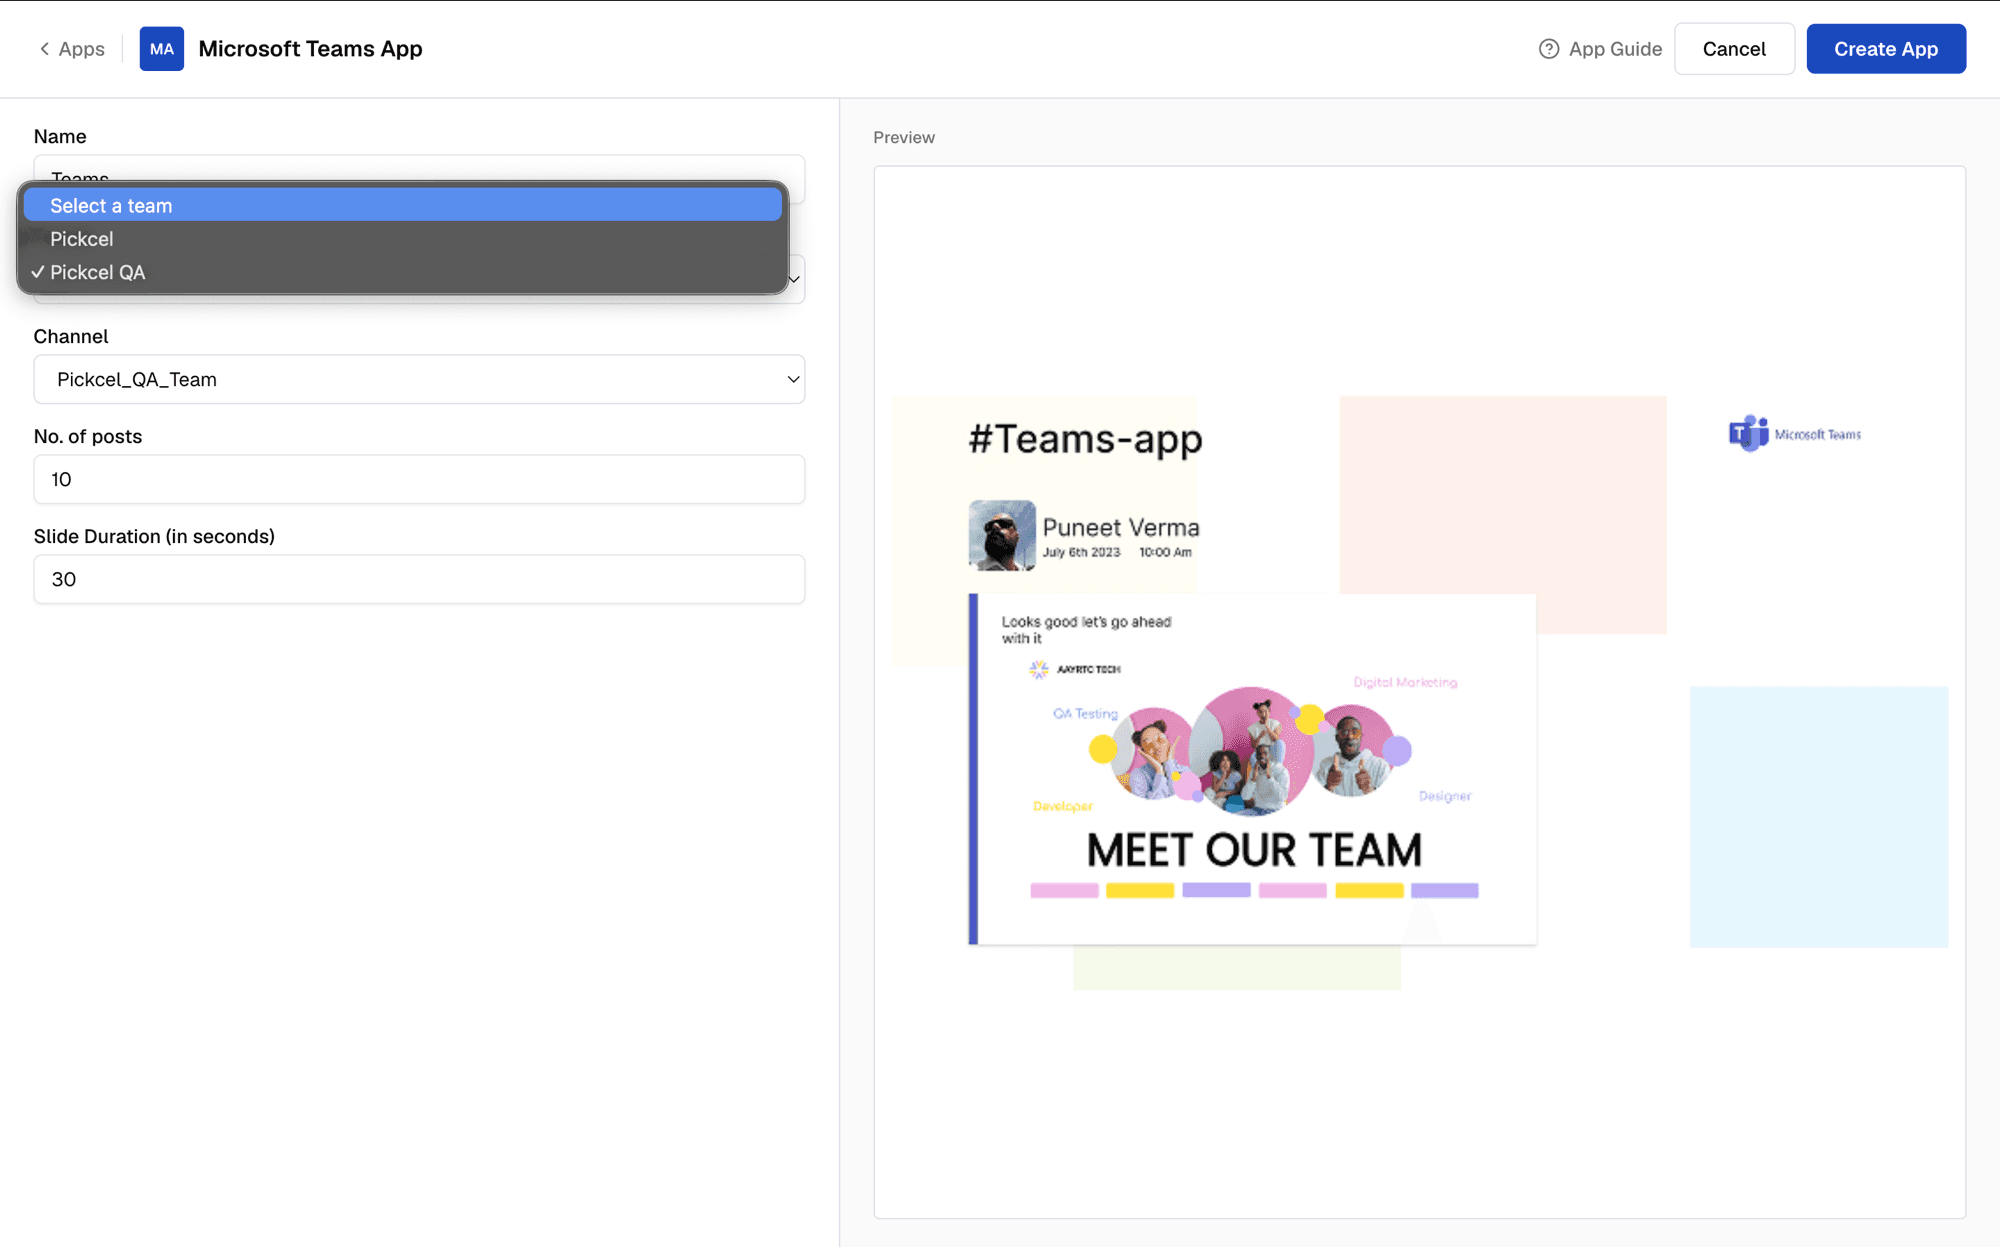Screen dimensions: 2000x1250
Task: Edit the No. of posts field
Action: tap(419, 479)
